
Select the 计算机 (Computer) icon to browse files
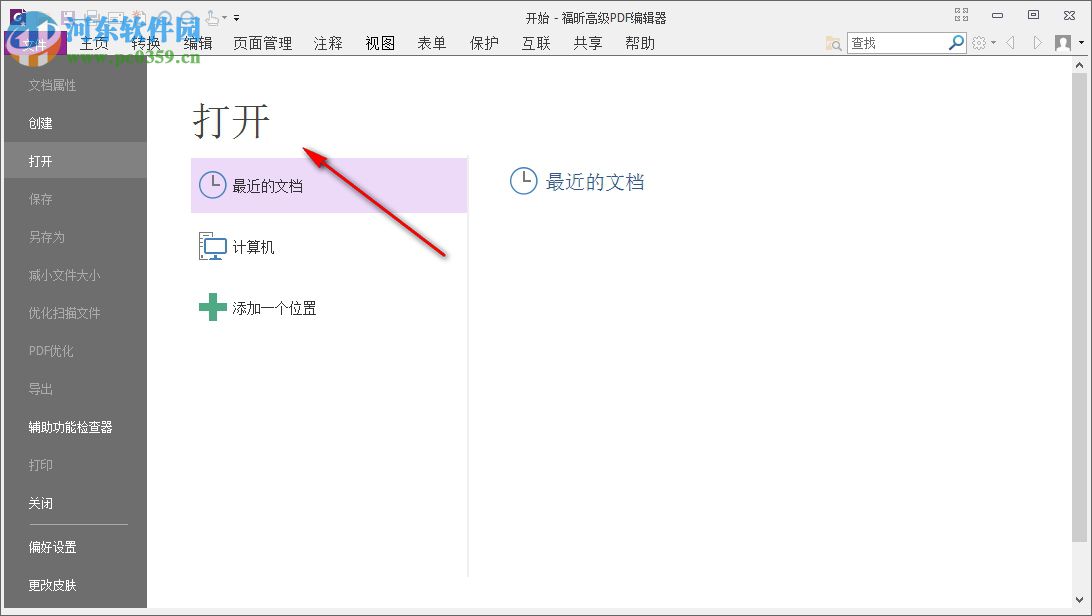[x=213, y=246]
